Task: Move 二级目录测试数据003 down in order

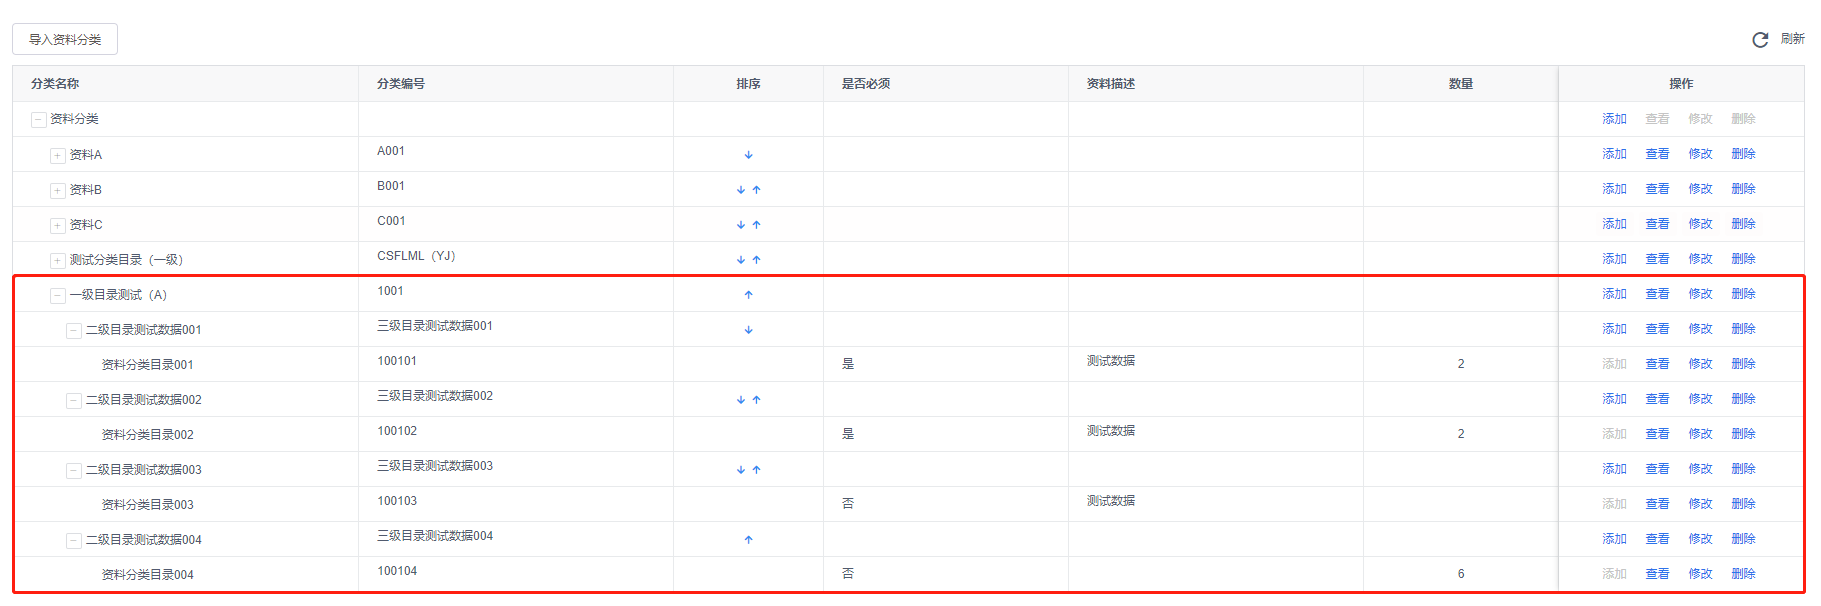Action: 741,470
